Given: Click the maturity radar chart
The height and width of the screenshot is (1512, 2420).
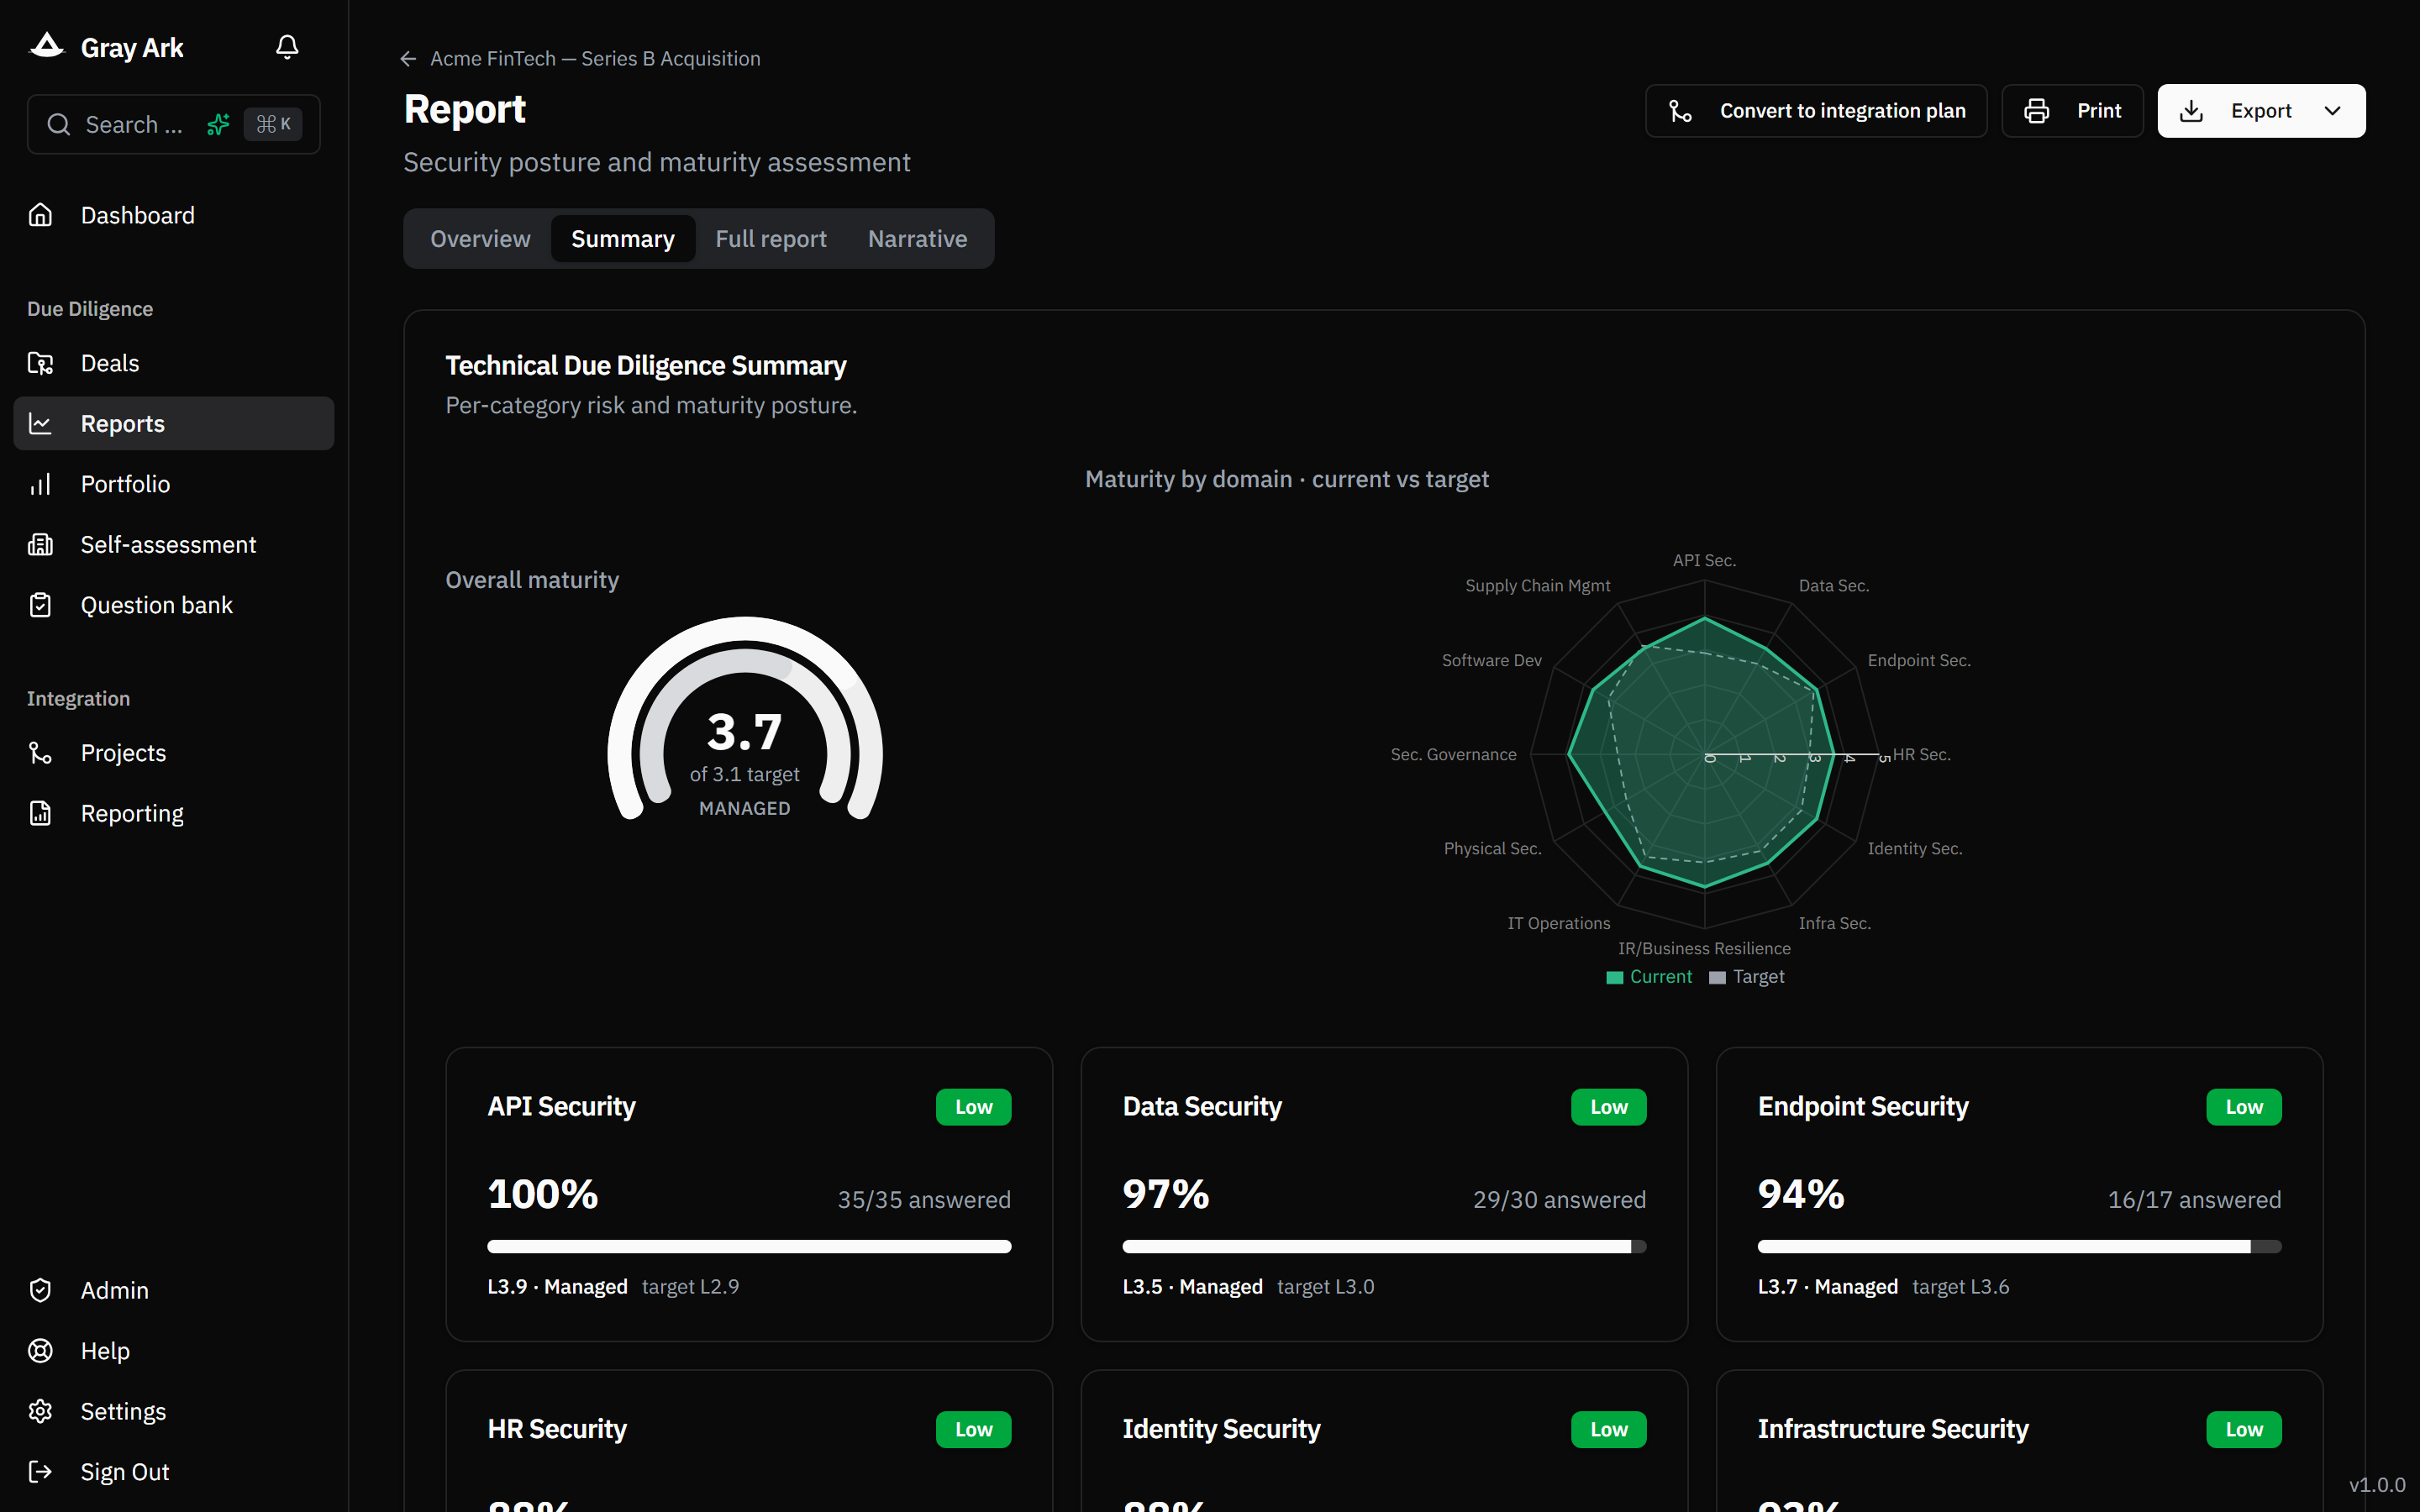Looking at the screenshot, I should [x=1704, y=754].
